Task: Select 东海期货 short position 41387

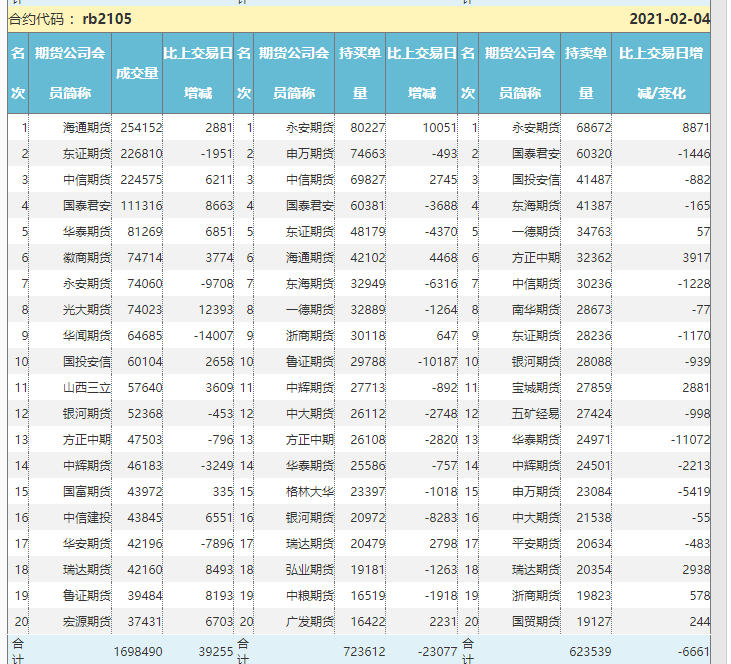Action: click(593, 206)
